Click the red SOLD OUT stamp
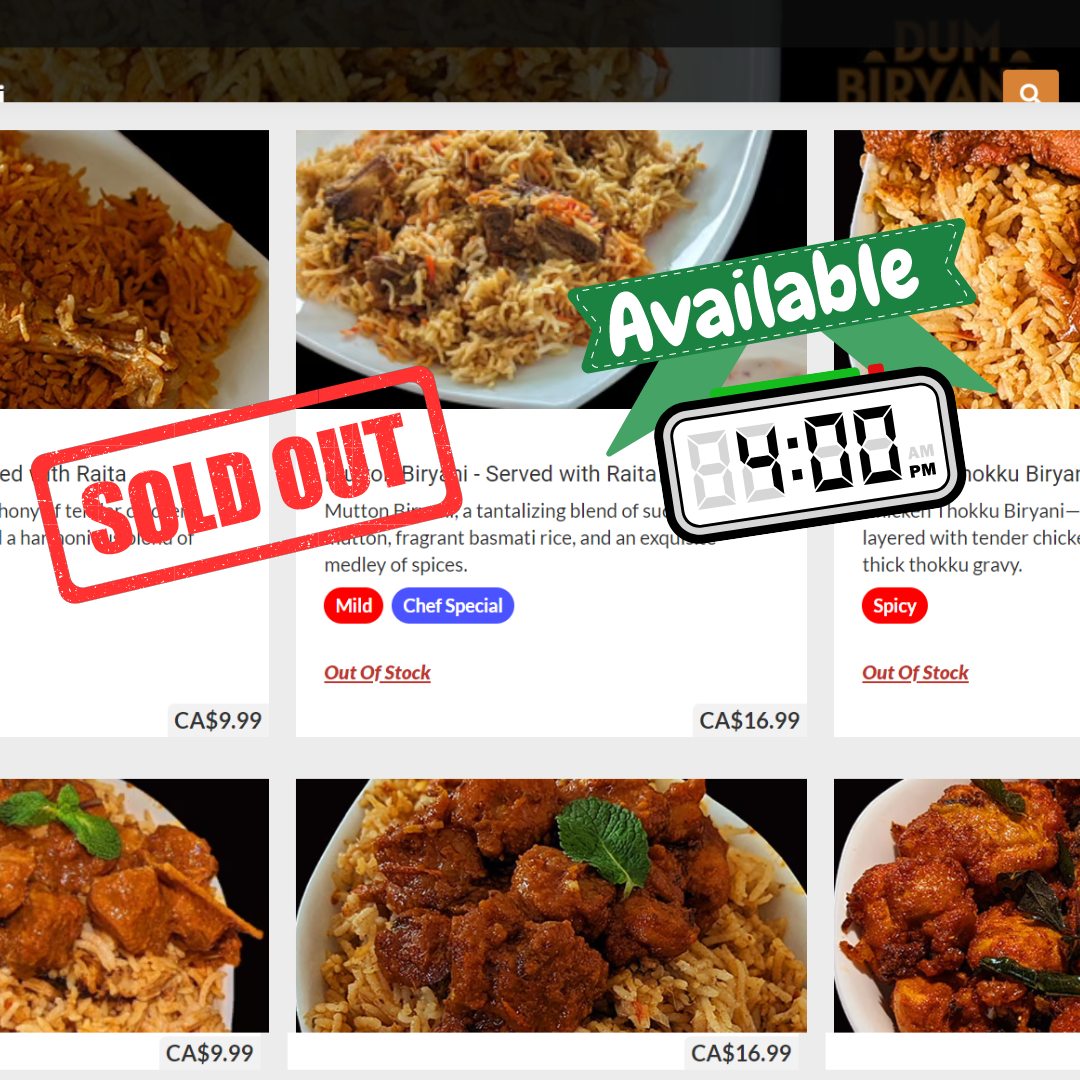Image resolution: width=1080 pixels, height=1080 pixels. click(x=248, y=484)
